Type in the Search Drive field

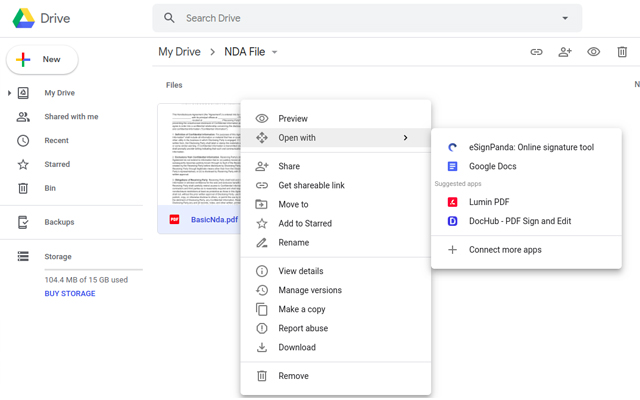[x=367, y=18]
